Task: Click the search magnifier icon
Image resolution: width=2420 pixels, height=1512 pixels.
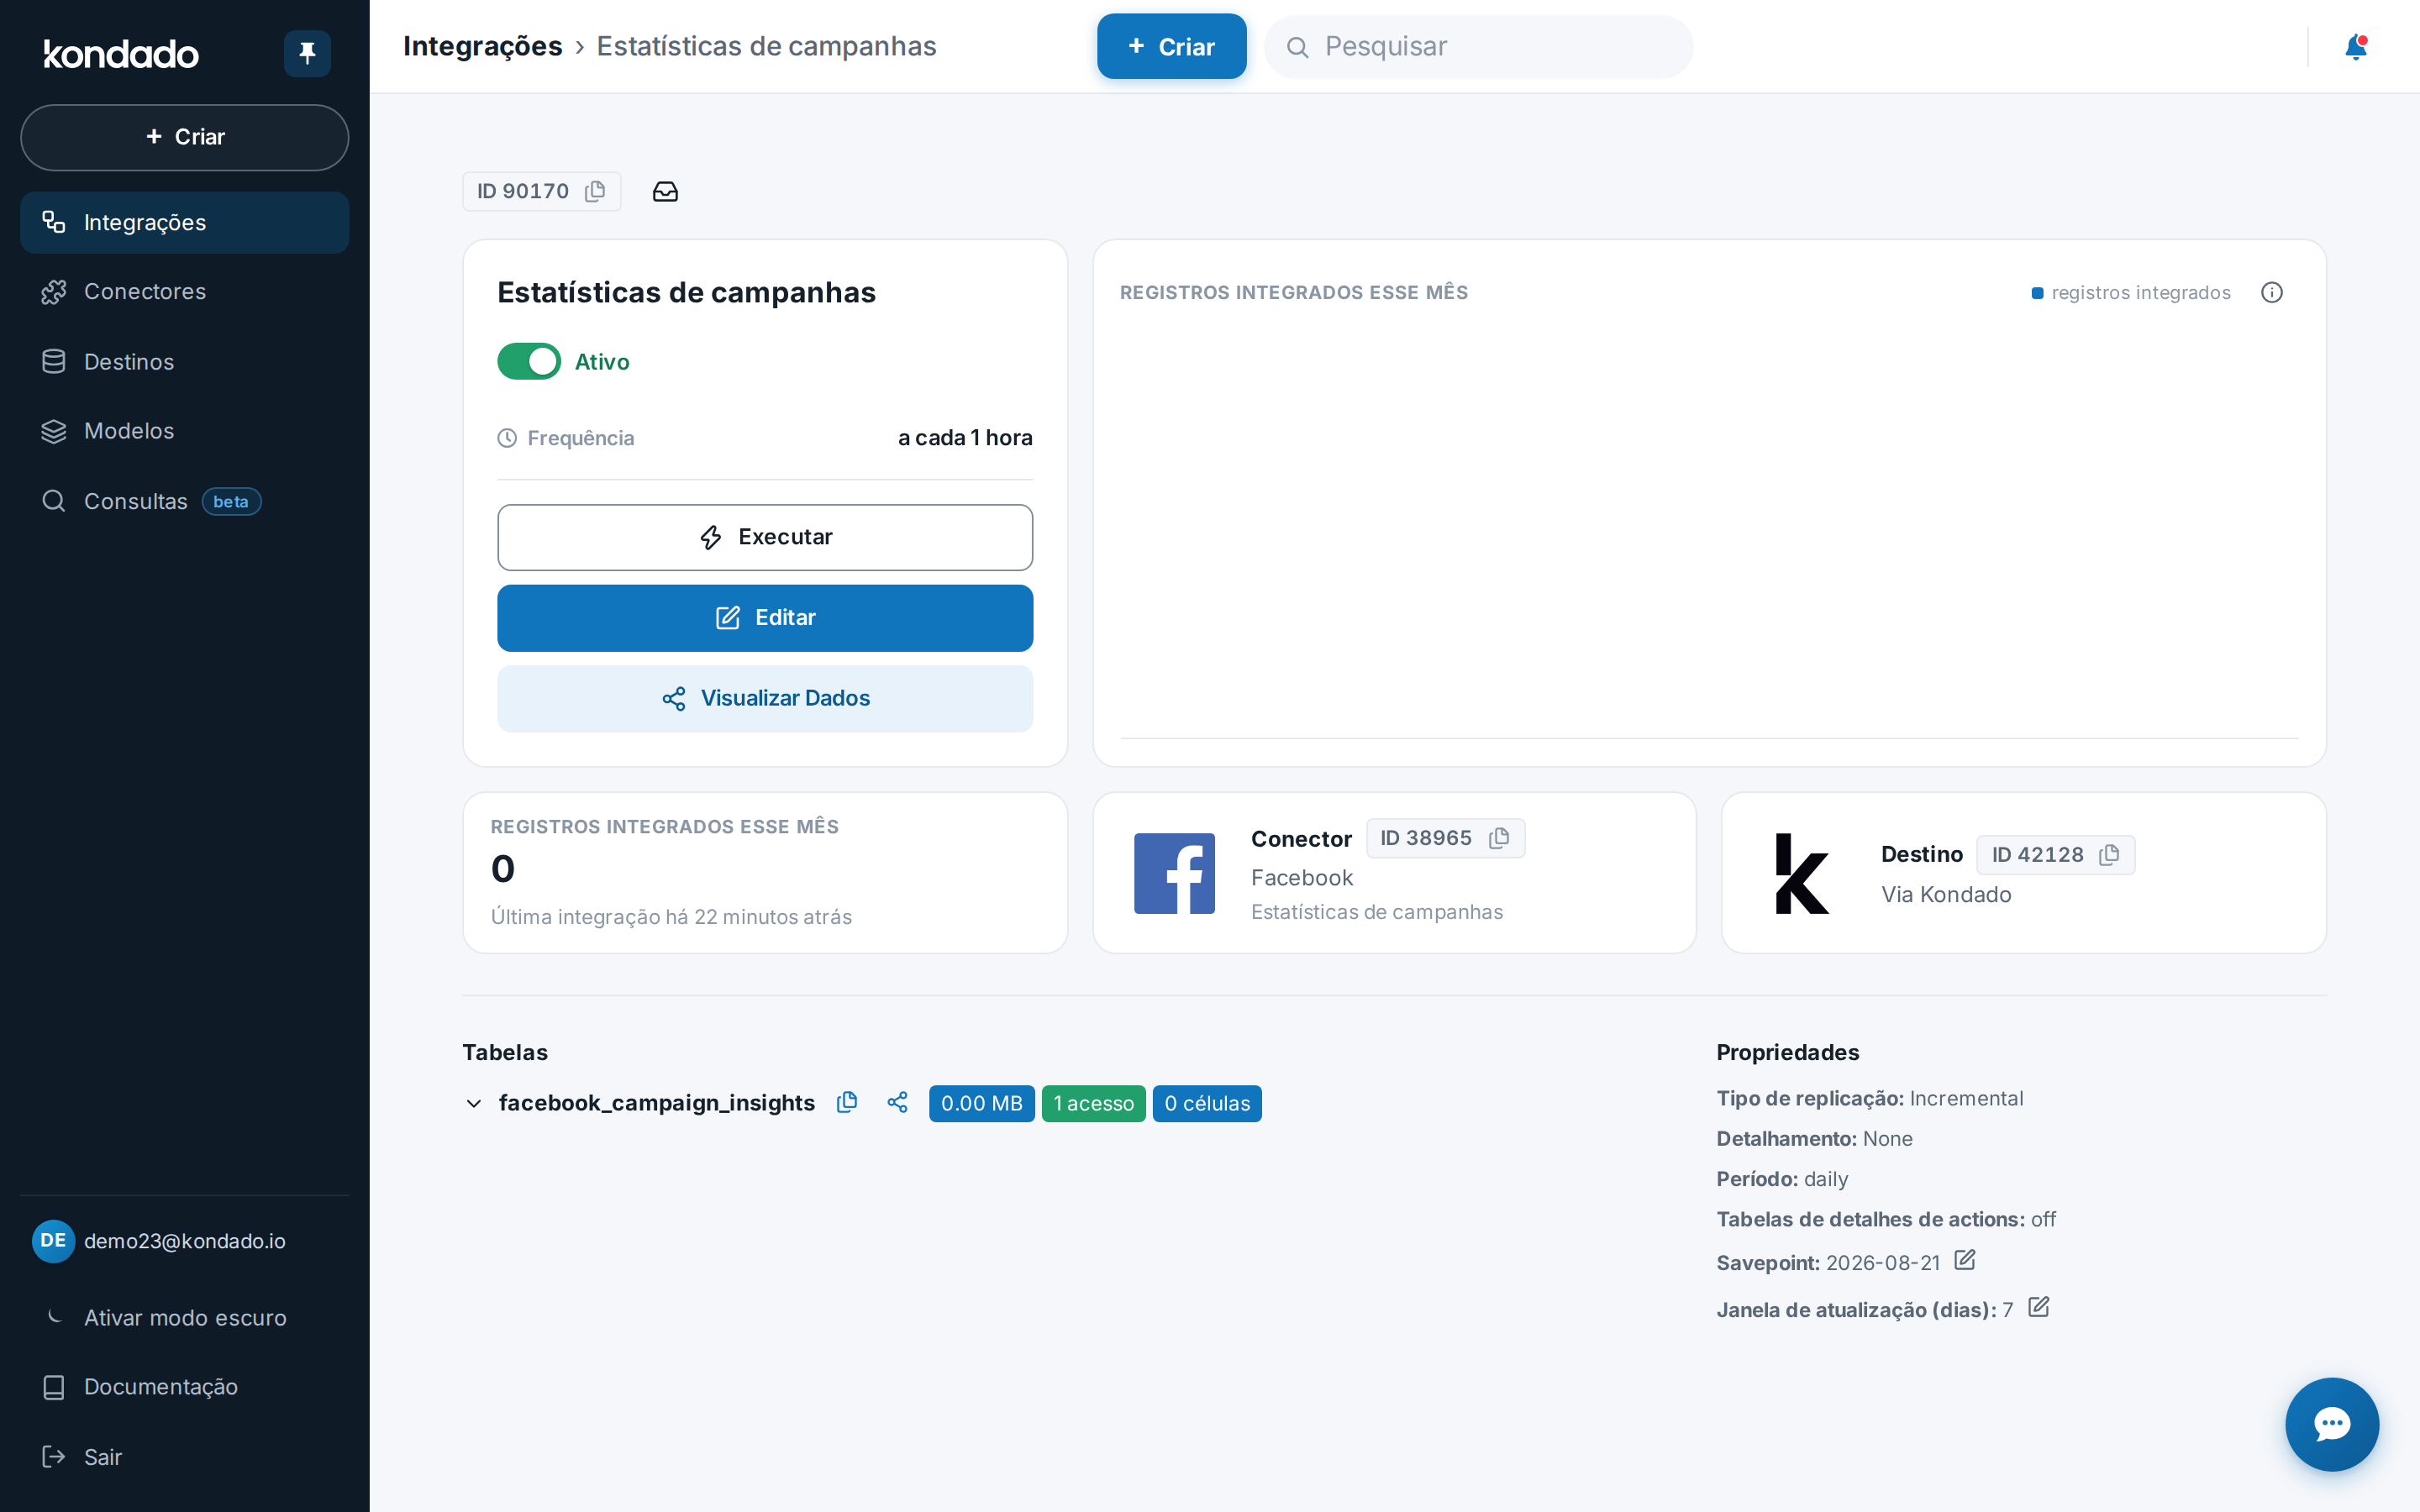Action: [x=1297, y=47]
